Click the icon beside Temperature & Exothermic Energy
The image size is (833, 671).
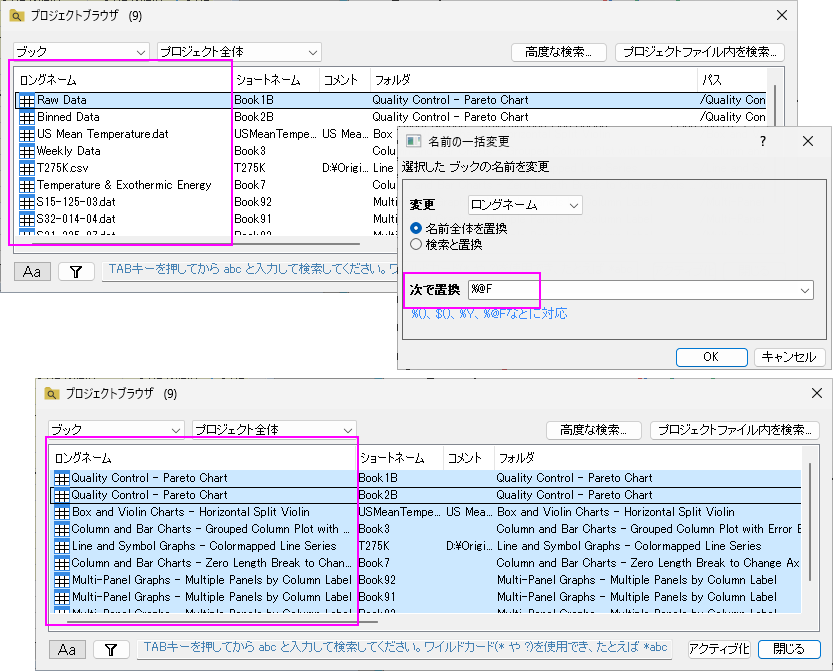[27, 185]
